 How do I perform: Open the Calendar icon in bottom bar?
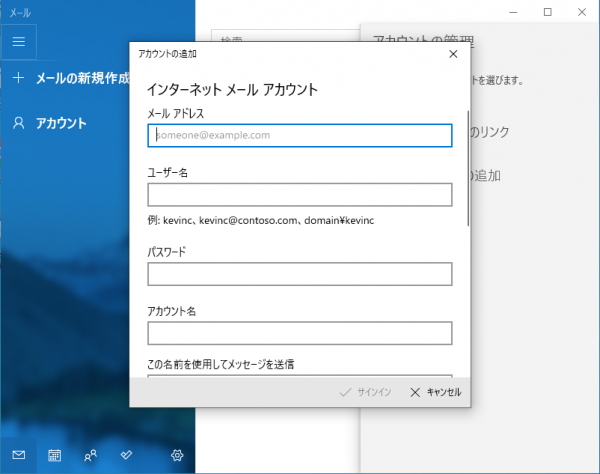[x=54, y=455]
